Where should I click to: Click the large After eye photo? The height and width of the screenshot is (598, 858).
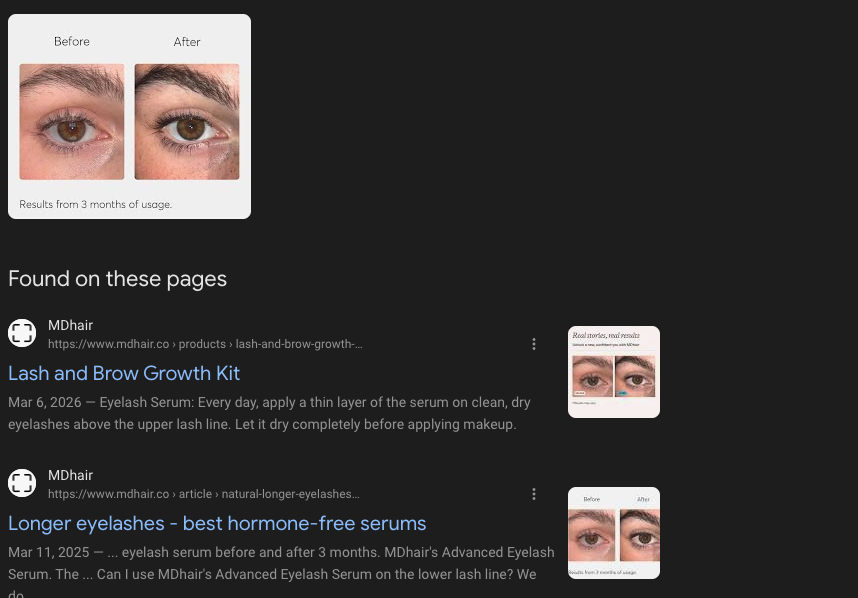(187, 121)
